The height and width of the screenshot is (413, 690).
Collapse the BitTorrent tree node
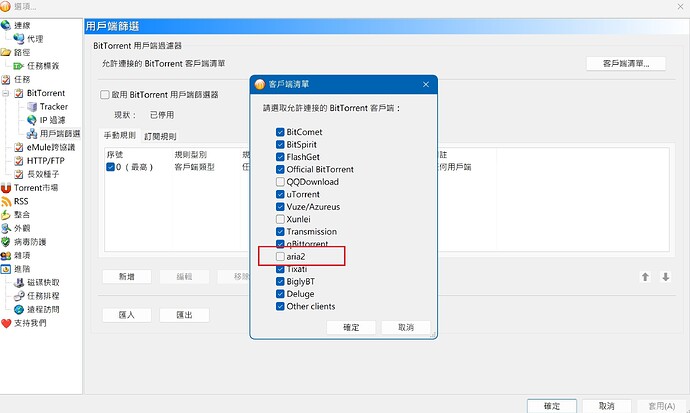6,93
